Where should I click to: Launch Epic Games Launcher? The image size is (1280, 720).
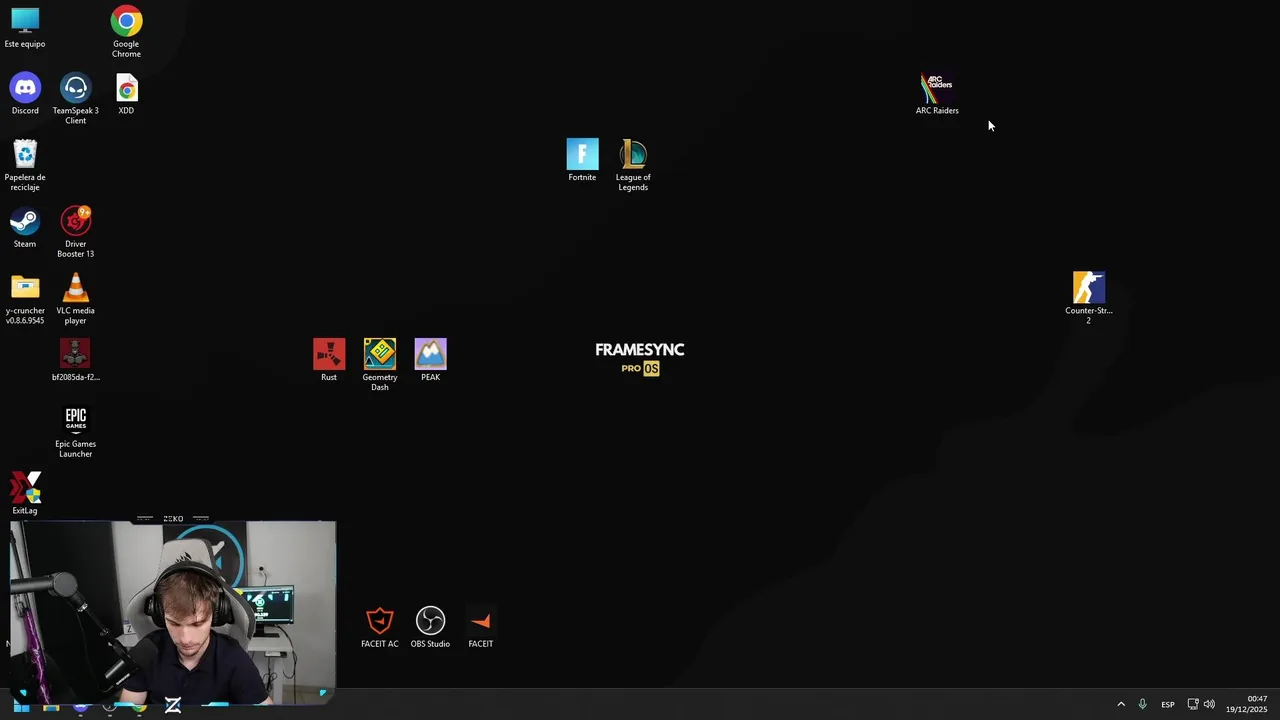pyautogui.click(x=76, y=432)
